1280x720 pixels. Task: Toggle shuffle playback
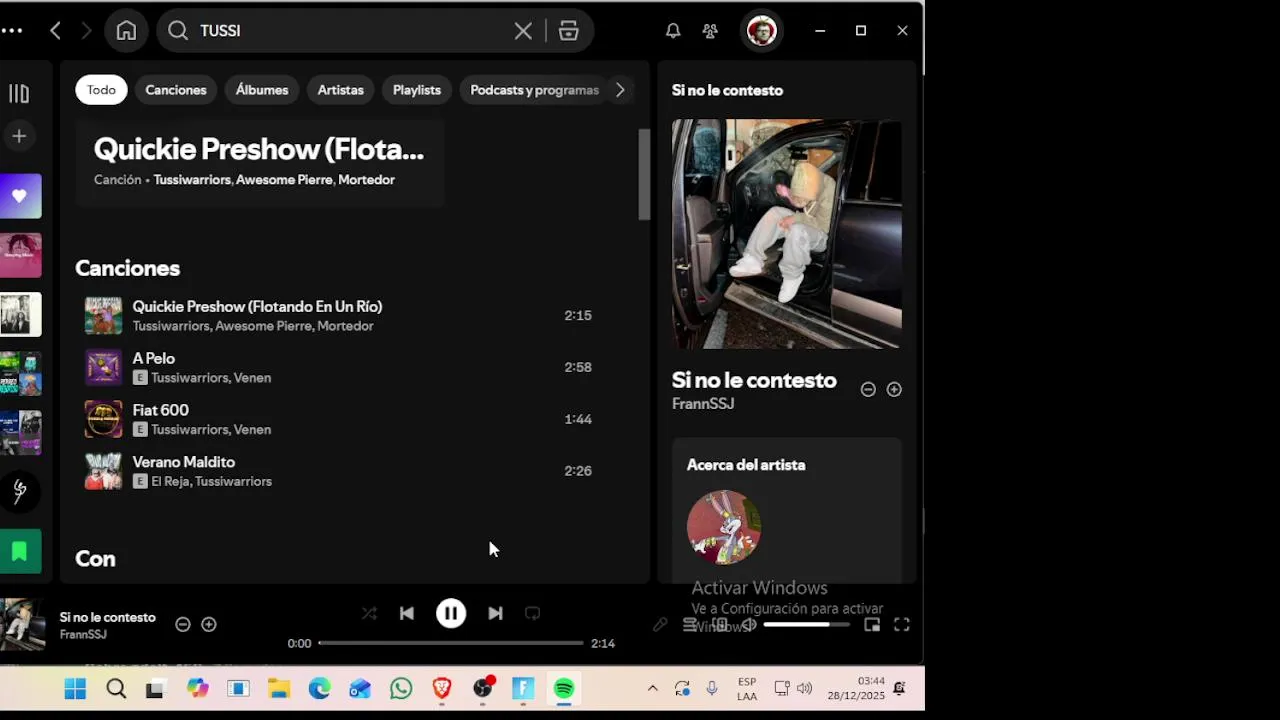[369, 614]
